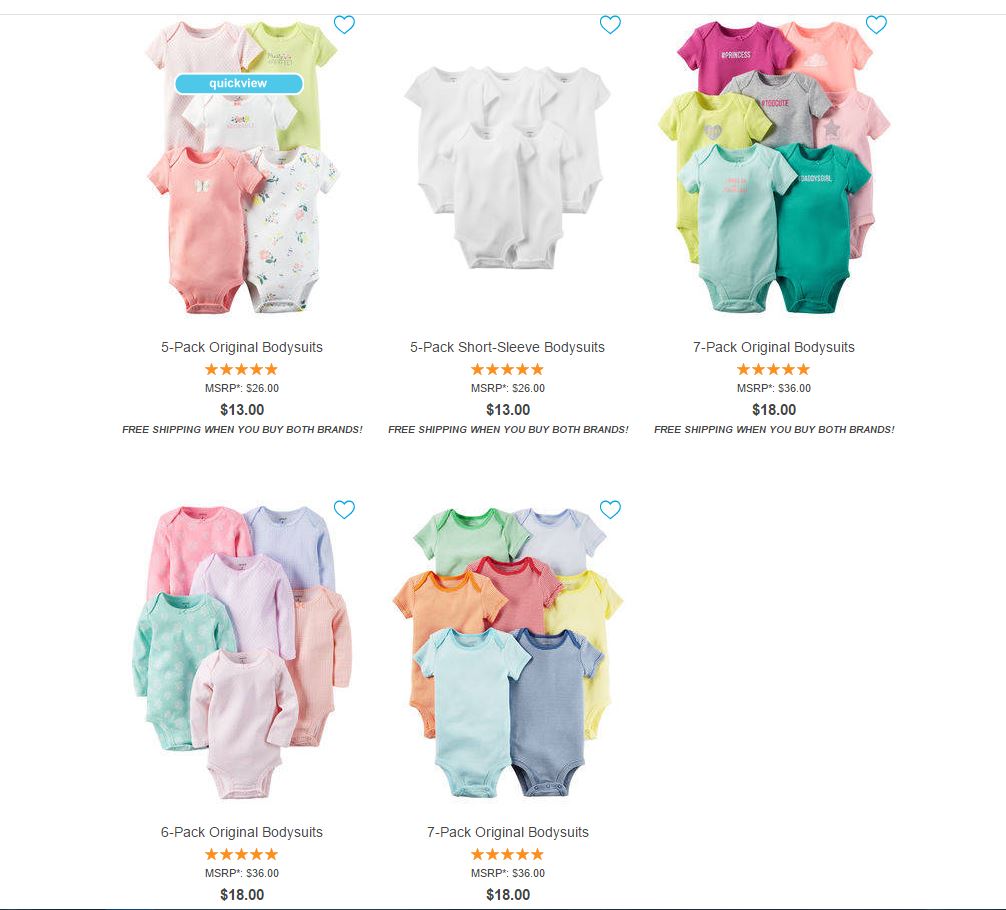This screenshot has width=1006, height=910.
Task: Open the 5-Pack Original Bodysuits title link
Action: point(242,347)
